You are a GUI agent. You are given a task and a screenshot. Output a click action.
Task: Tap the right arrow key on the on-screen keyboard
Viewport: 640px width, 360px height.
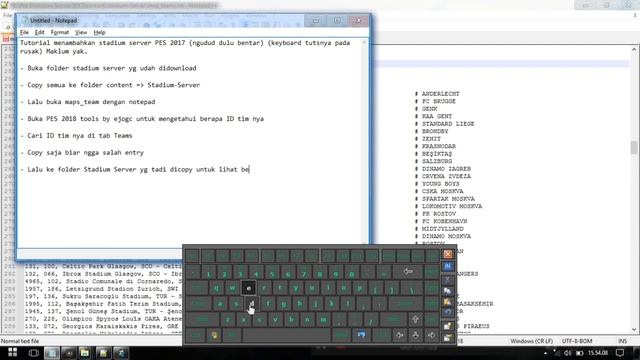pyautogui.click(x=431, y=335)
